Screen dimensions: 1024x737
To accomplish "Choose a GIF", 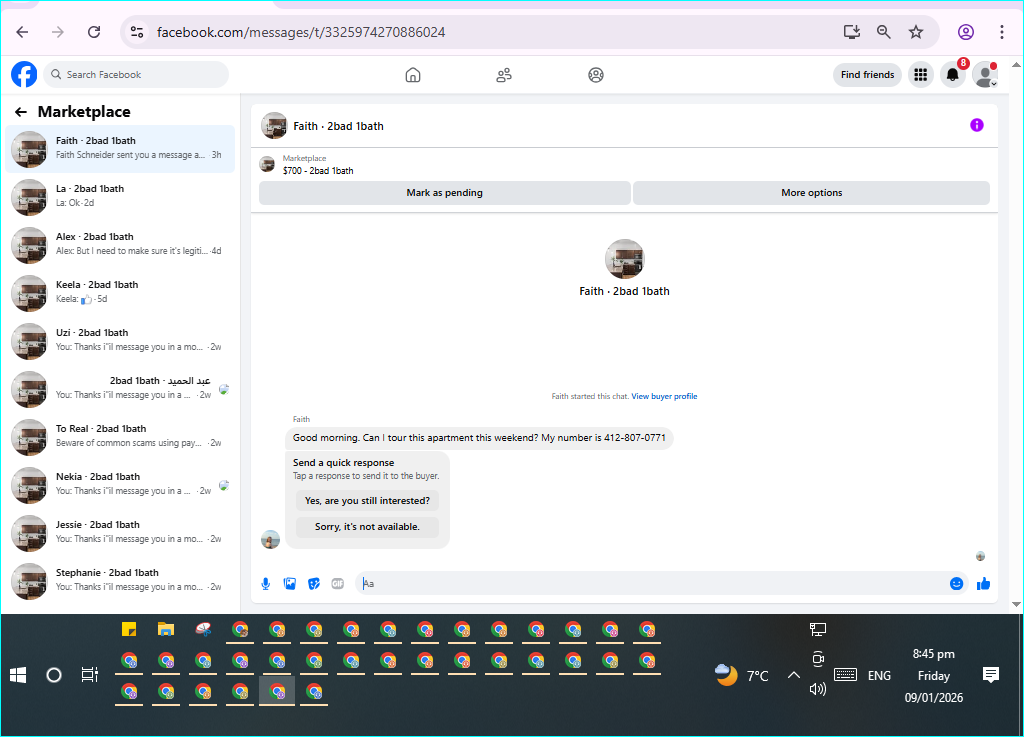I will [x=338, y=584].
